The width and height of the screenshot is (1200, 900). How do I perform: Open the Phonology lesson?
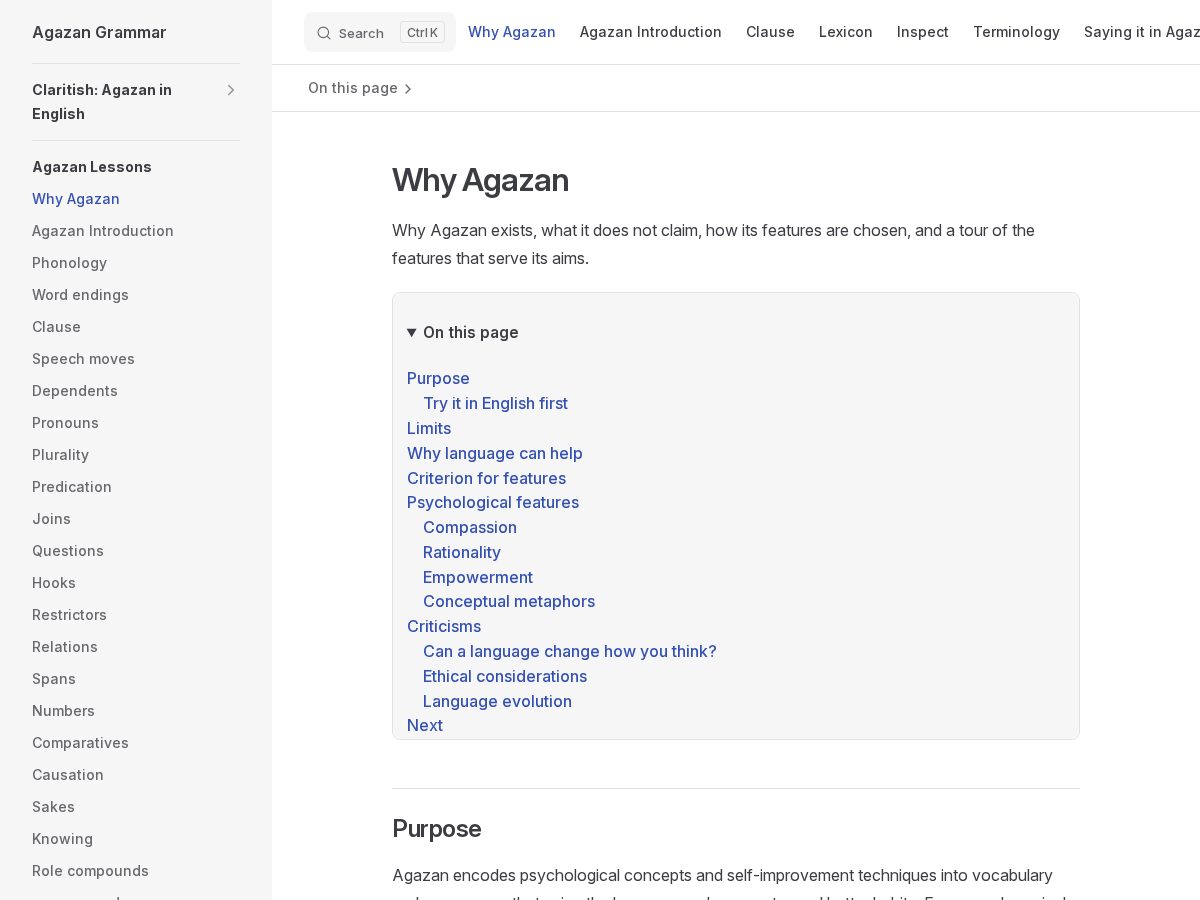point(69,263)
